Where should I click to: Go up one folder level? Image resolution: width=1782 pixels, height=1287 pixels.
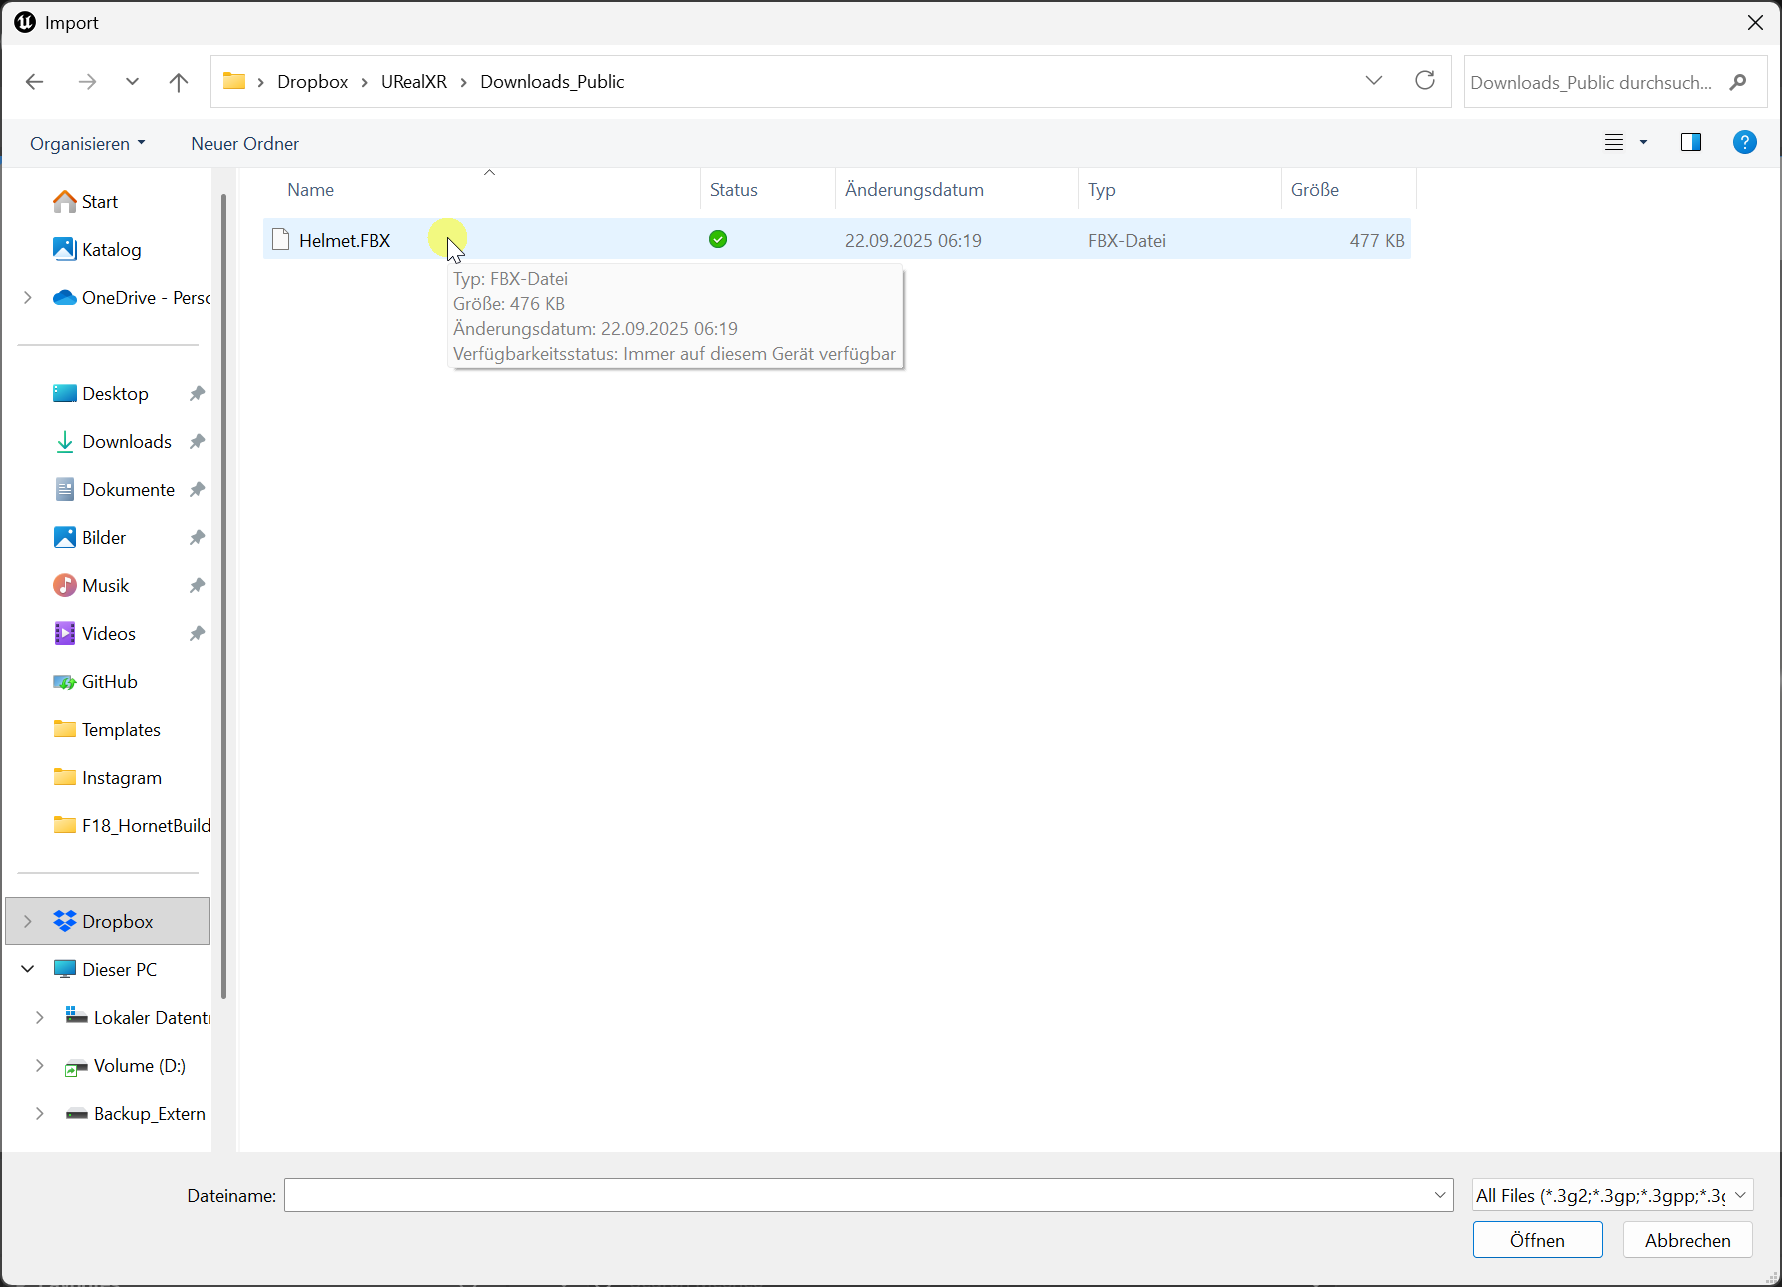click(x=179, y=82)
